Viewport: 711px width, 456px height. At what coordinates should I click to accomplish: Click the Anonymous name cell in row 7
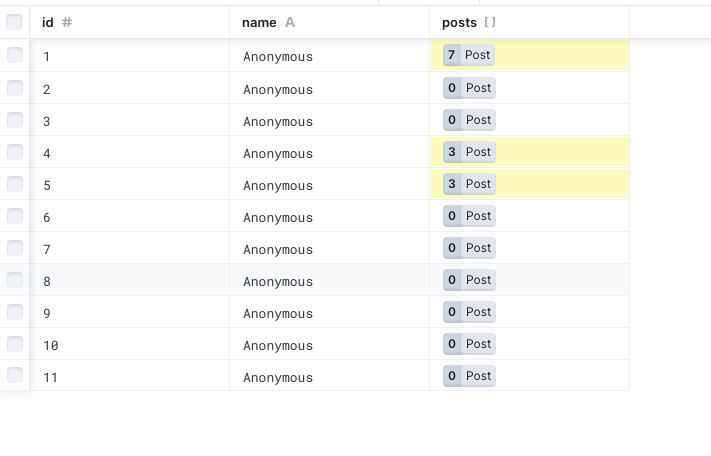[x=330, y=248]
